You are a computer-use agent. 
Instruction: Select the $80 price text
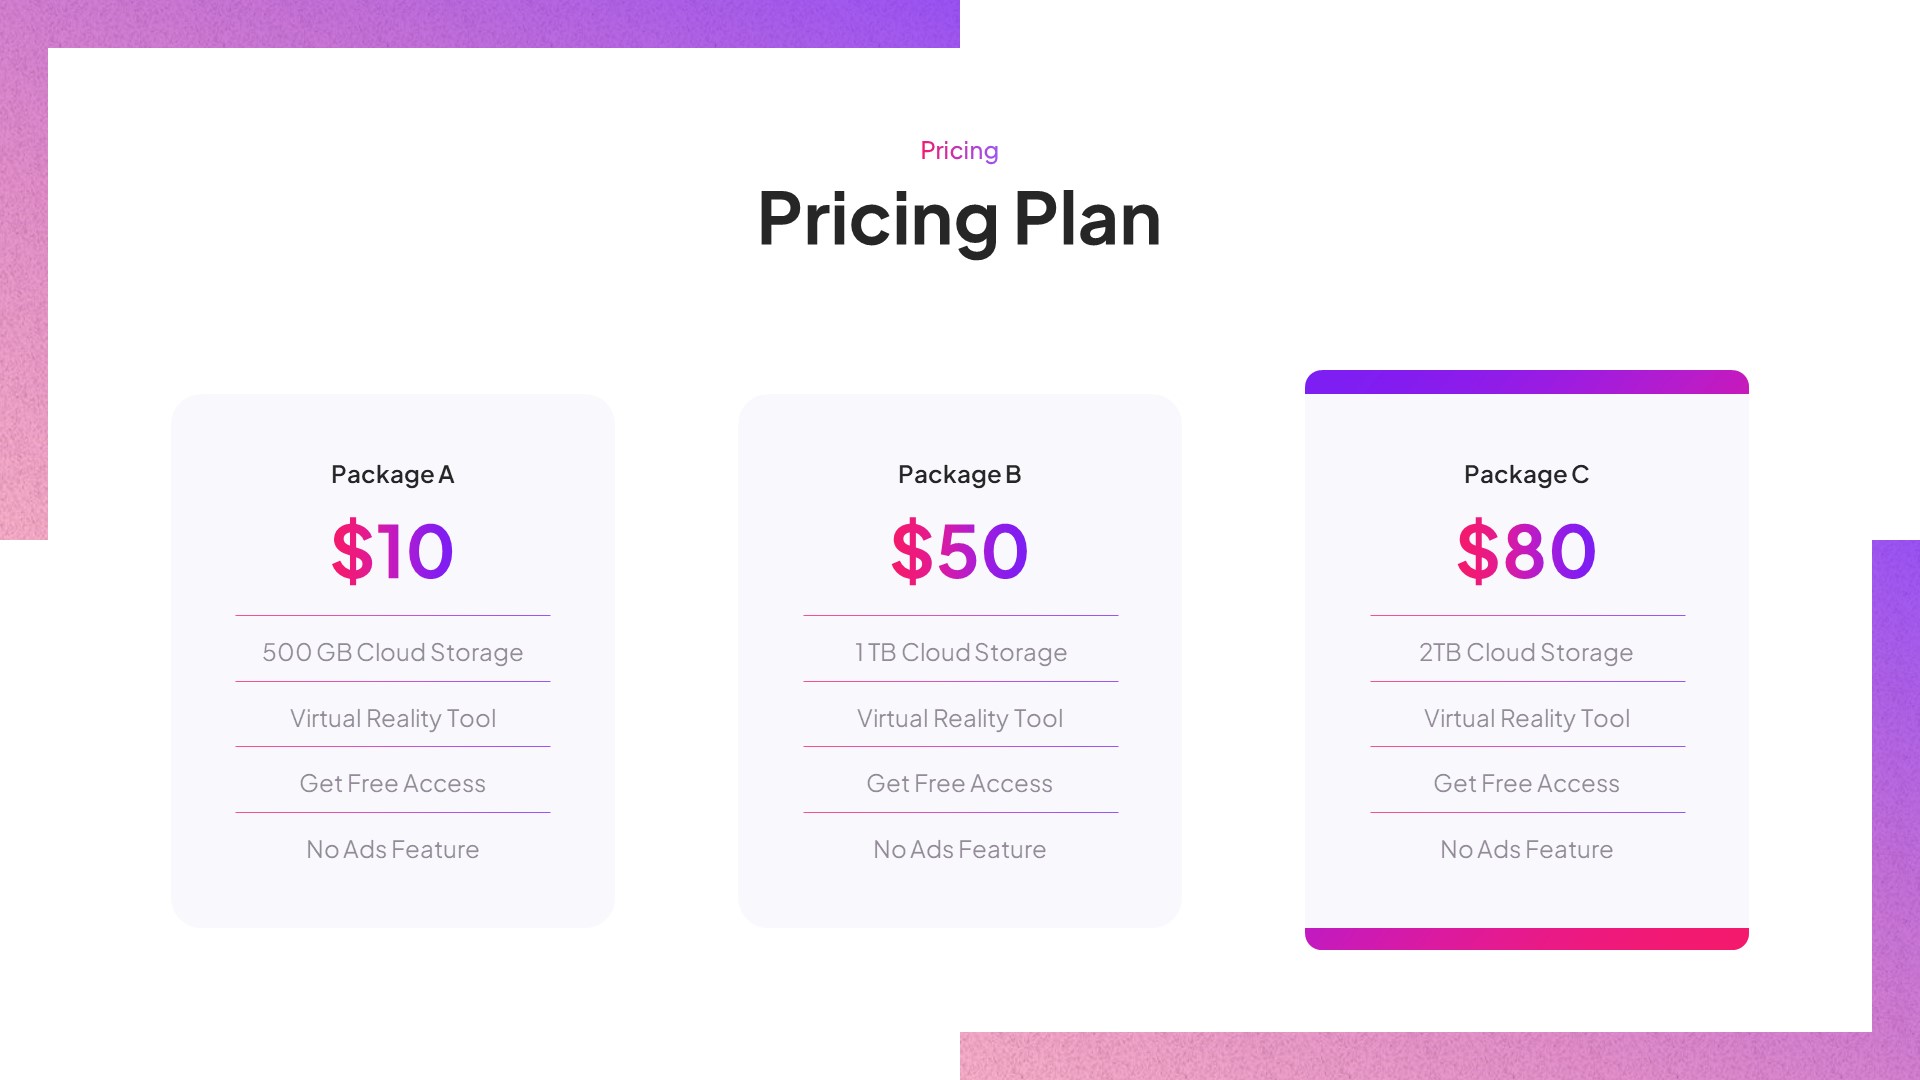[x=1526, y=551]
